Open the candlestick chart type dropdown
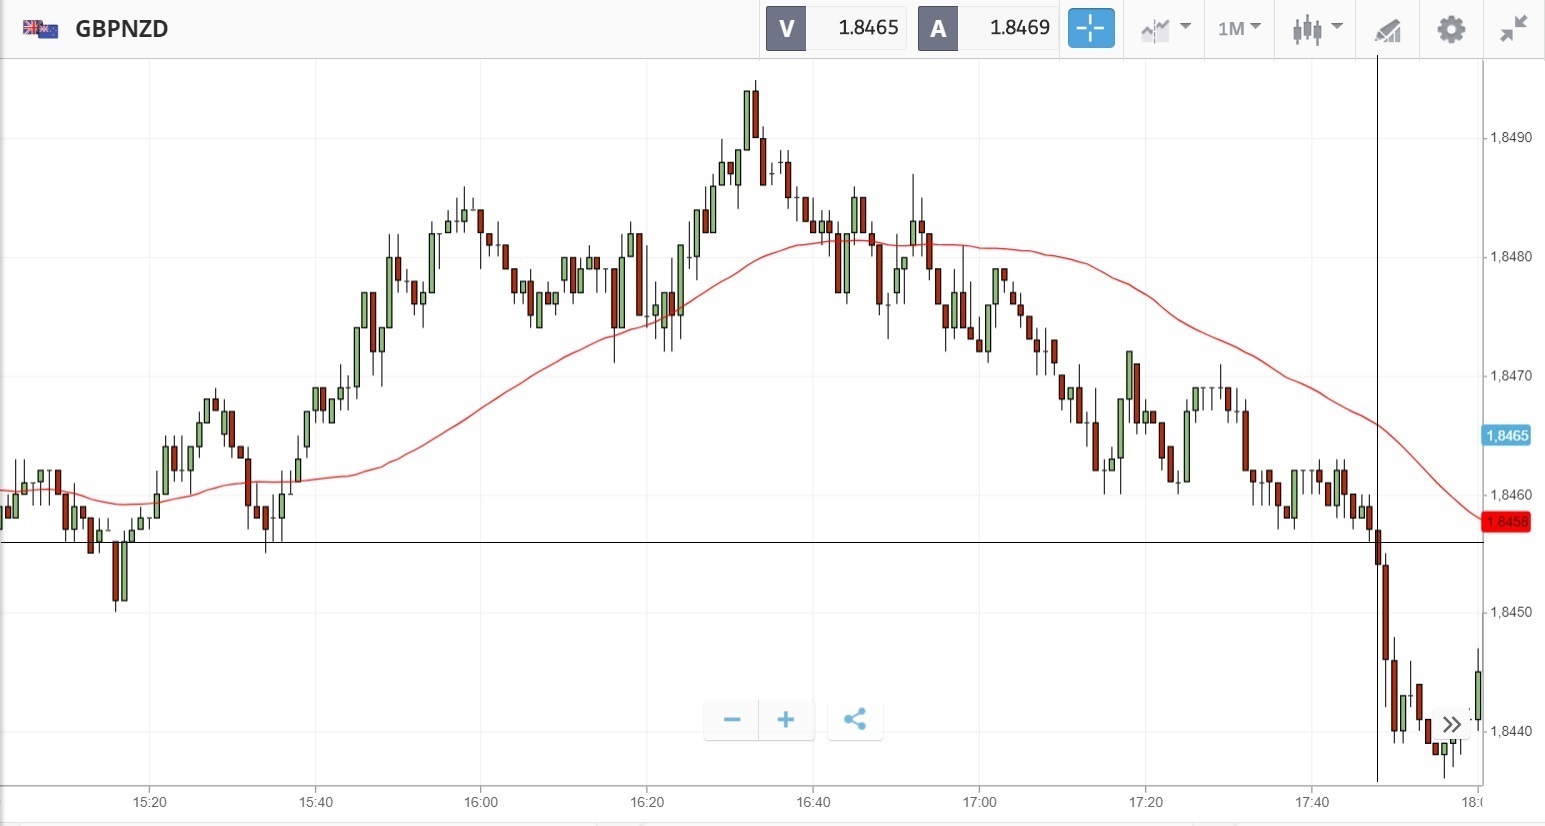Screen dimensions: 1545x826 pos(1316,28)
